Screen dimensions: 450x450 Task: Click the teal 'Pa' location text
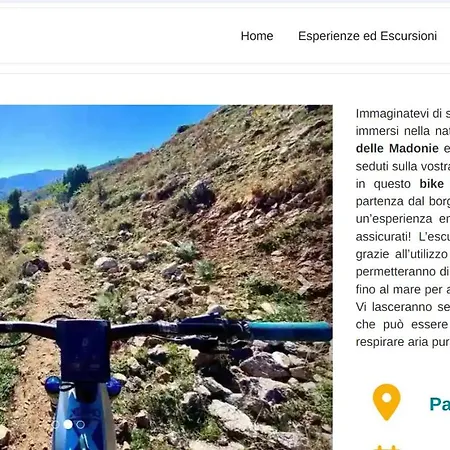pyautogui.click(x=440, y=404)
